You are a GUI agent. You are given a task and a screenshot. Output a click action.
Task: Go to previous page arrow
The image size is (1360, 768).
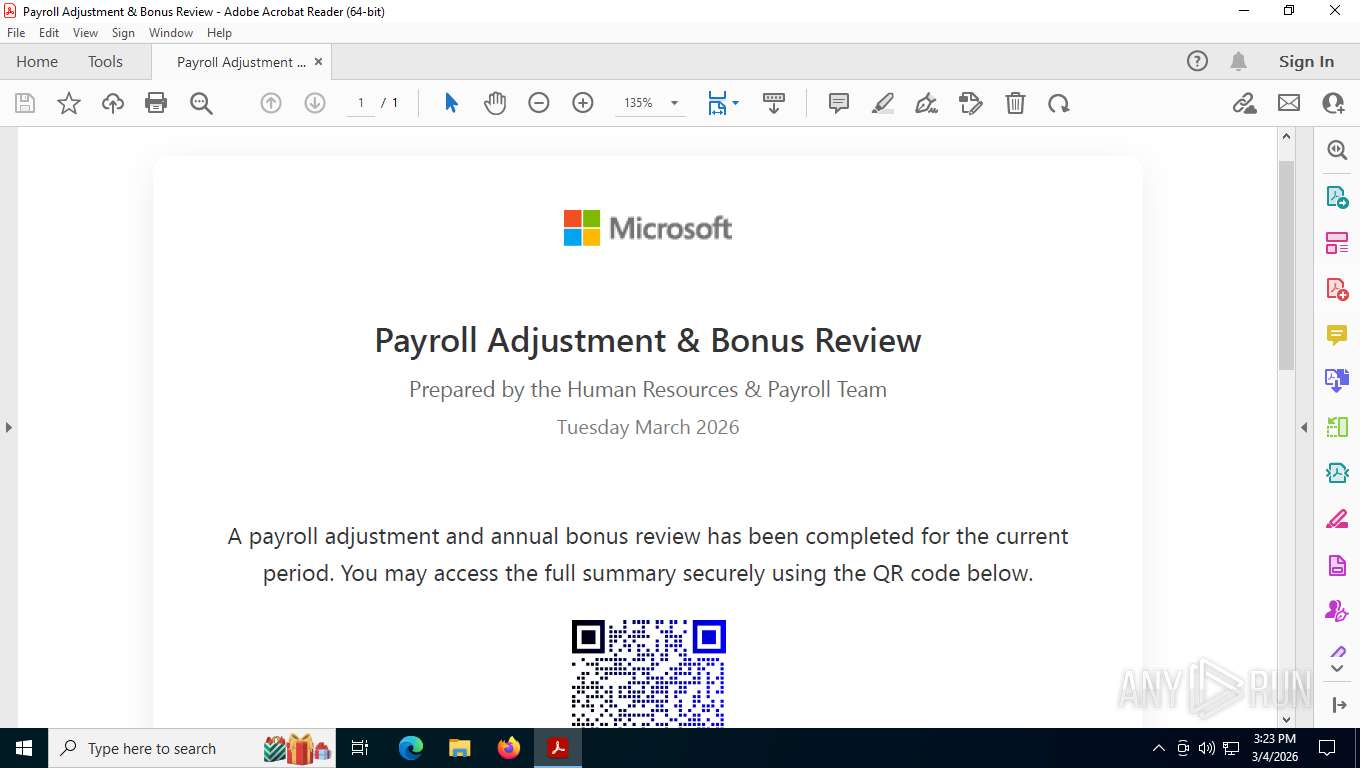tap(271, 103)
